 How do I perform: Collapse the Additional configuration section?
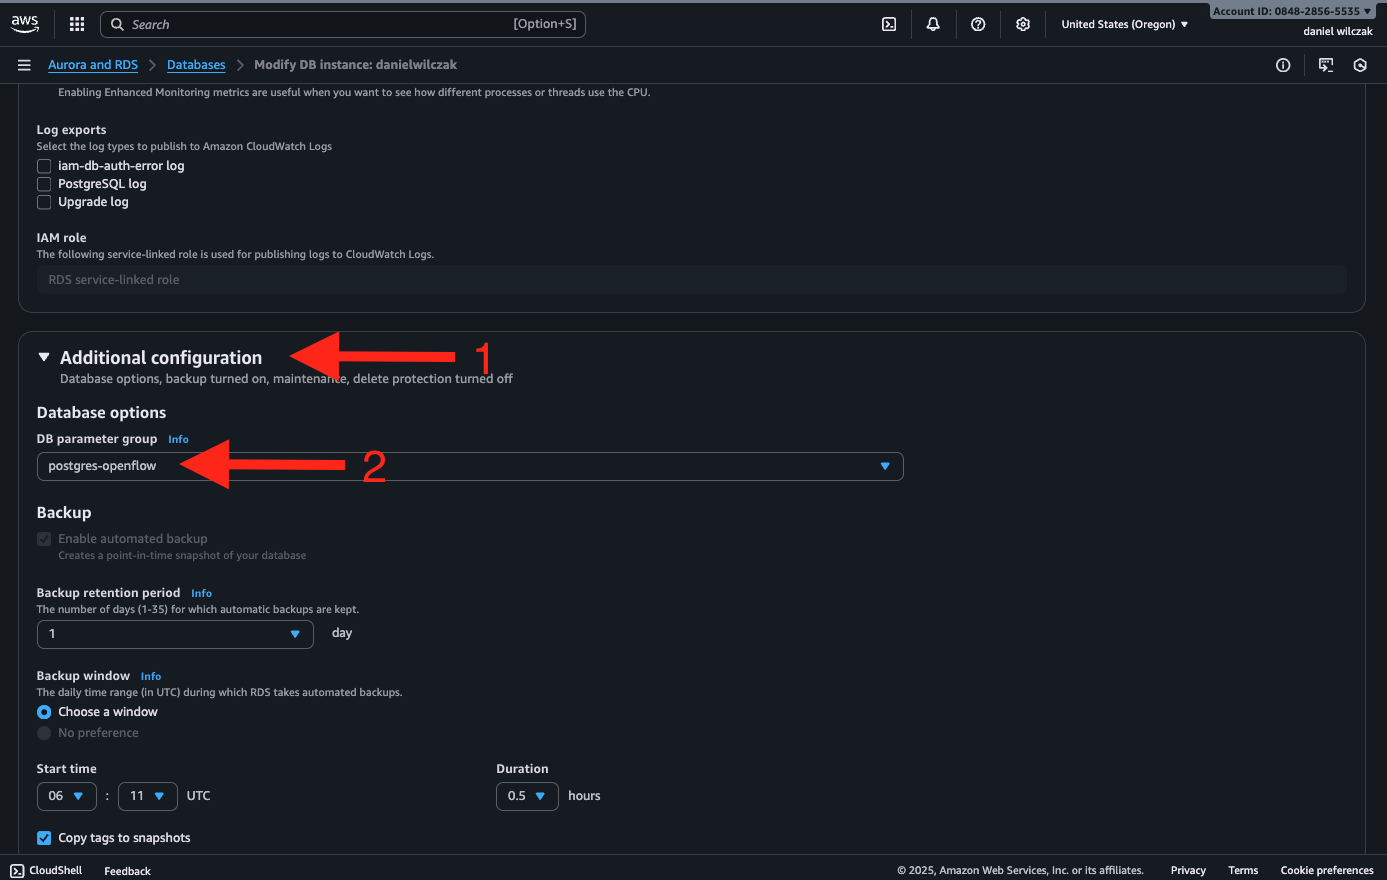click(44, 357)
